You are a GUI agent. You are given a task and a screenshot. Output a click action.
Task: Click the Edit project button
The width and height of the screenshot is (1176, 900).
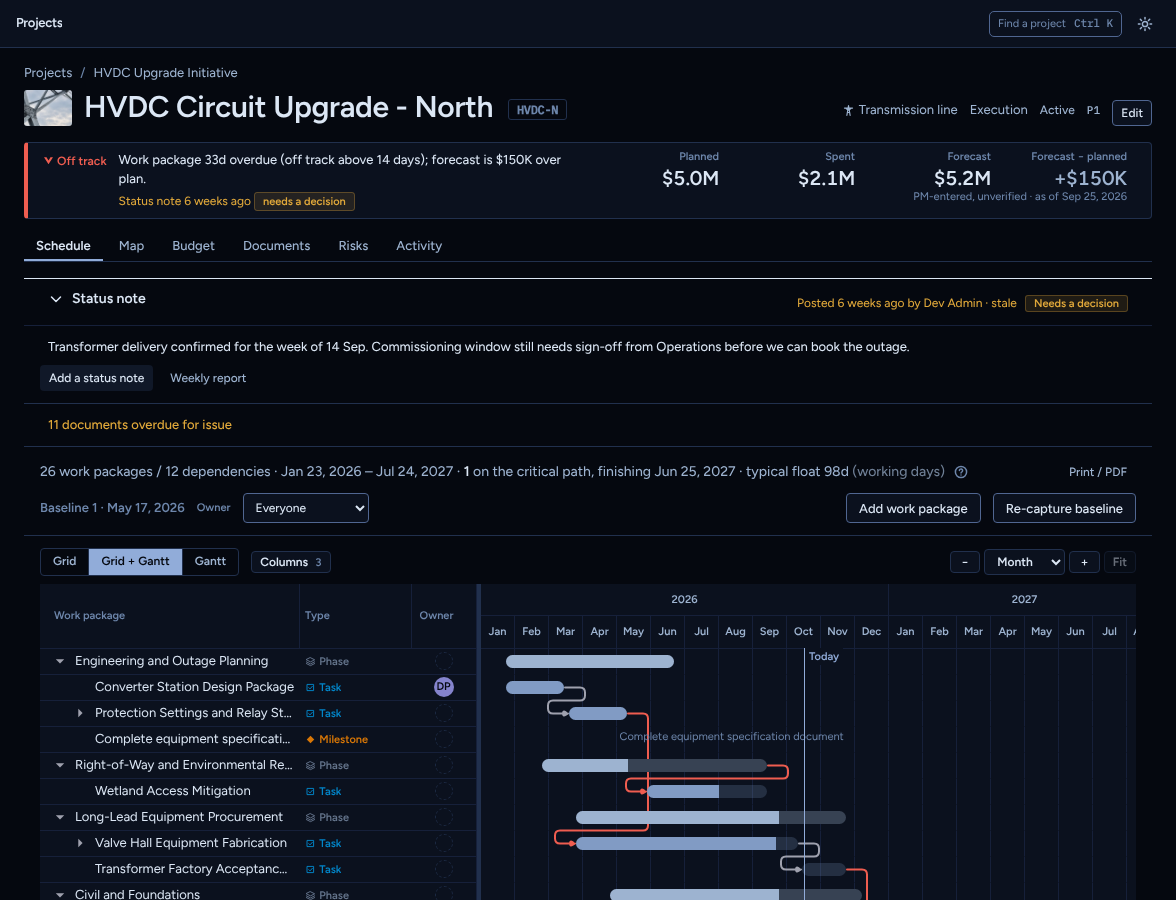1132,112
